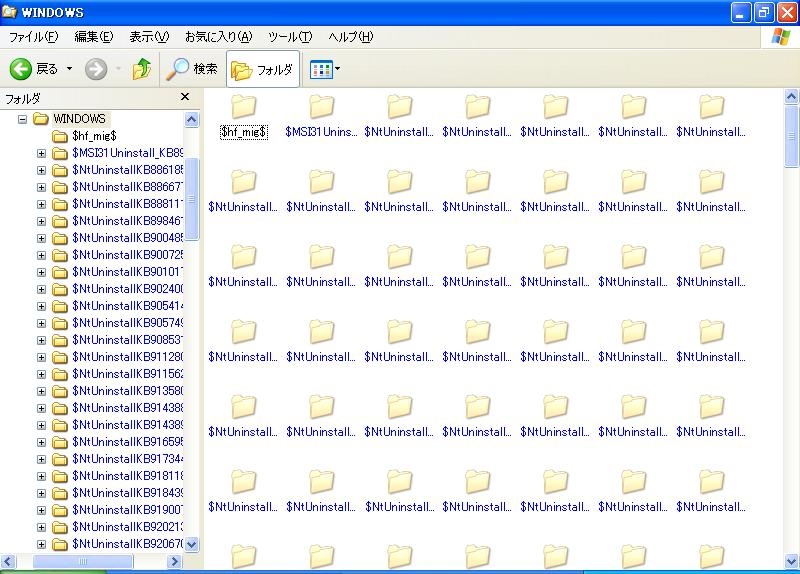Click folder icon of $NtUninstallKB886185 in tree
Viewport: 800px width, 574px height.
point(60,170)
